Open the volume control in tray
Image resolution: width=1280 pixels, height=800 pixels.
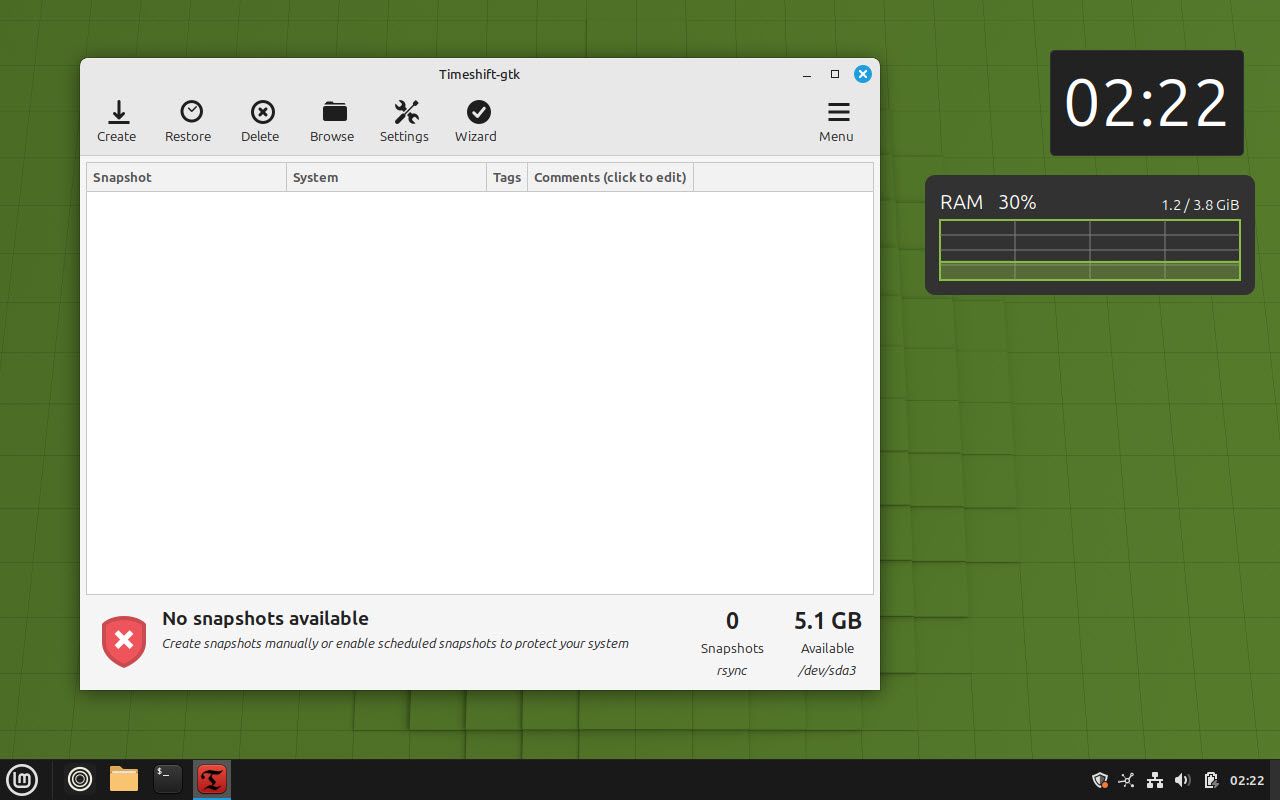tap(1183, 780)
